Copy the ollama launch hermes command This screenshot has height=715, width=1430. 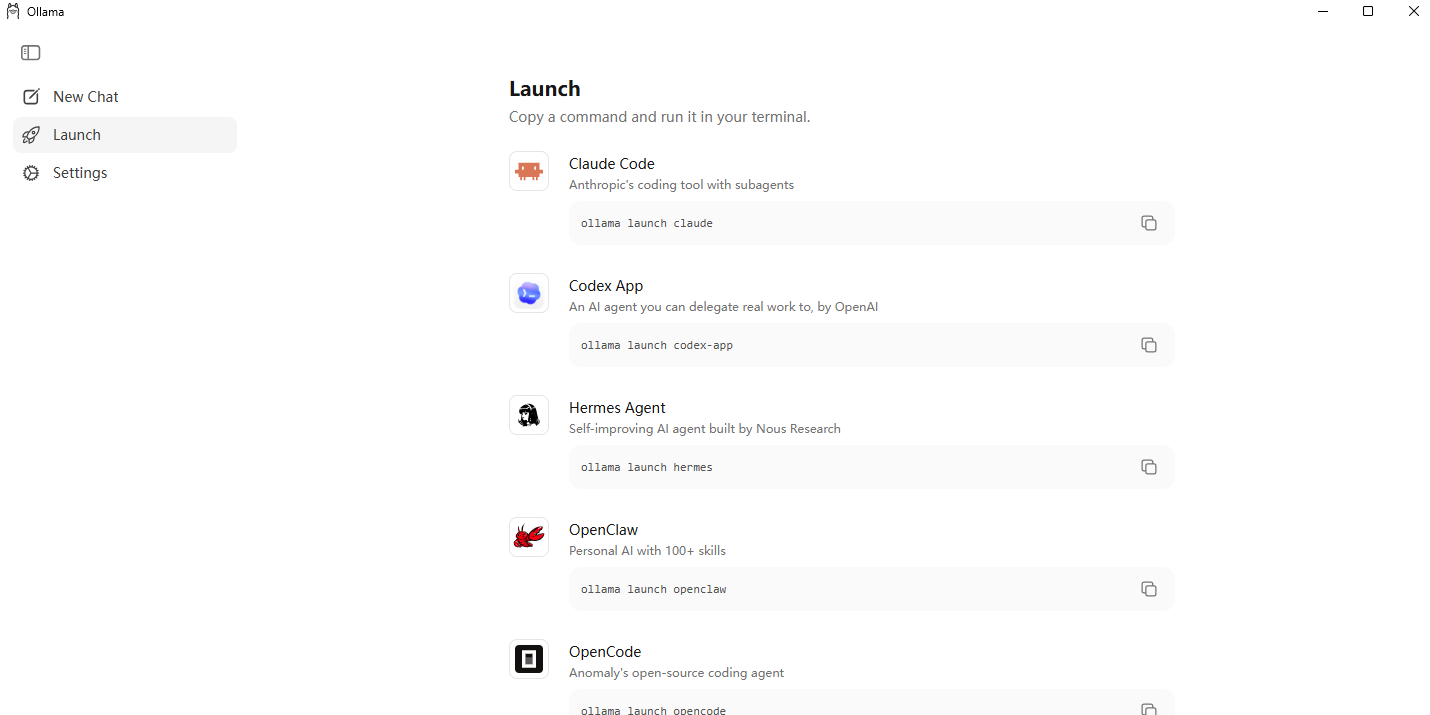pos(1149,467)
